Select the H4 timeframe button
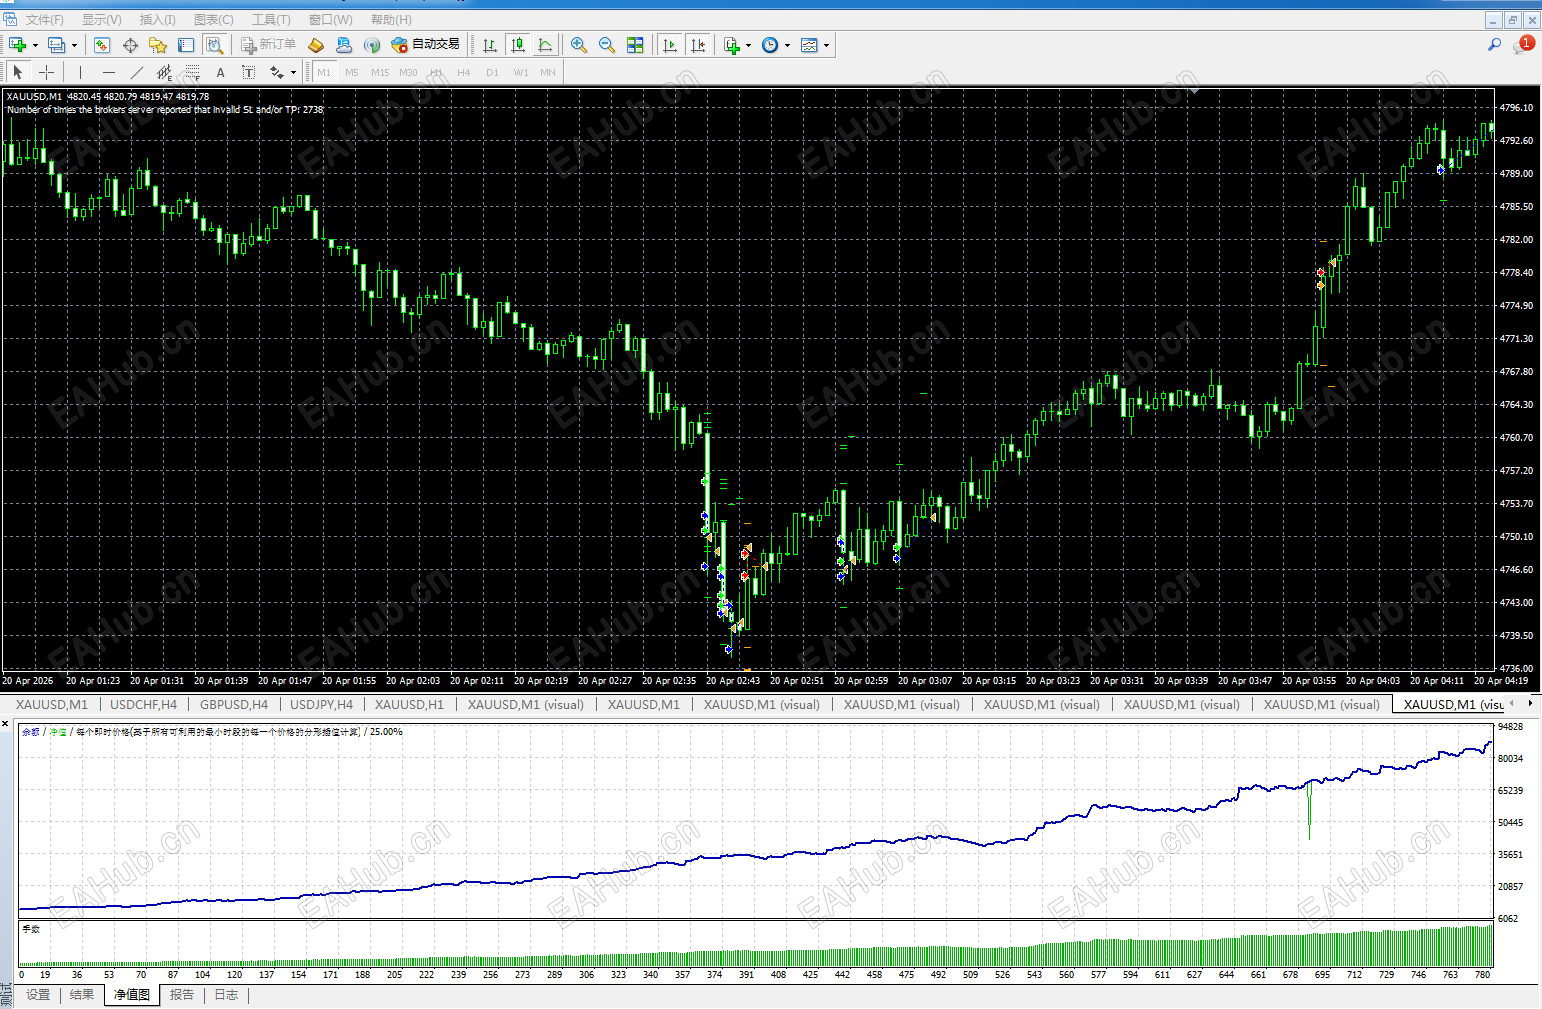This screenshot has width=1542, height=1009. point(464,72)
